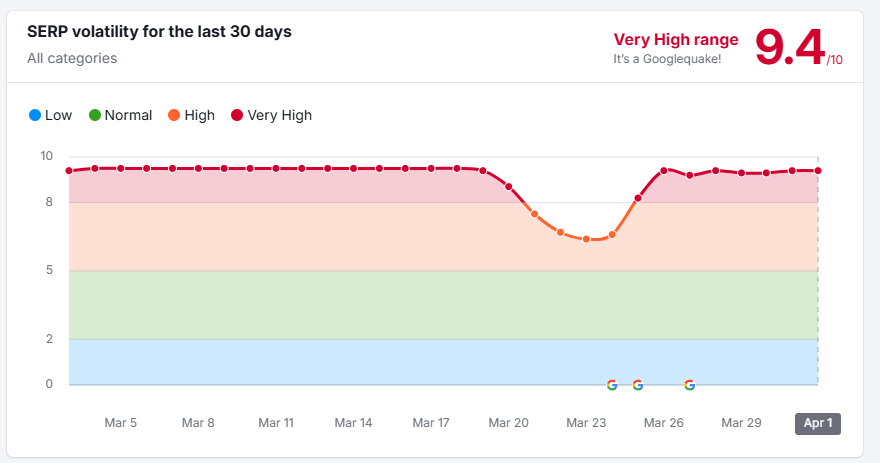Click the All categories subtitle
This screenshot has height=463, width=880.
point(72,58)
